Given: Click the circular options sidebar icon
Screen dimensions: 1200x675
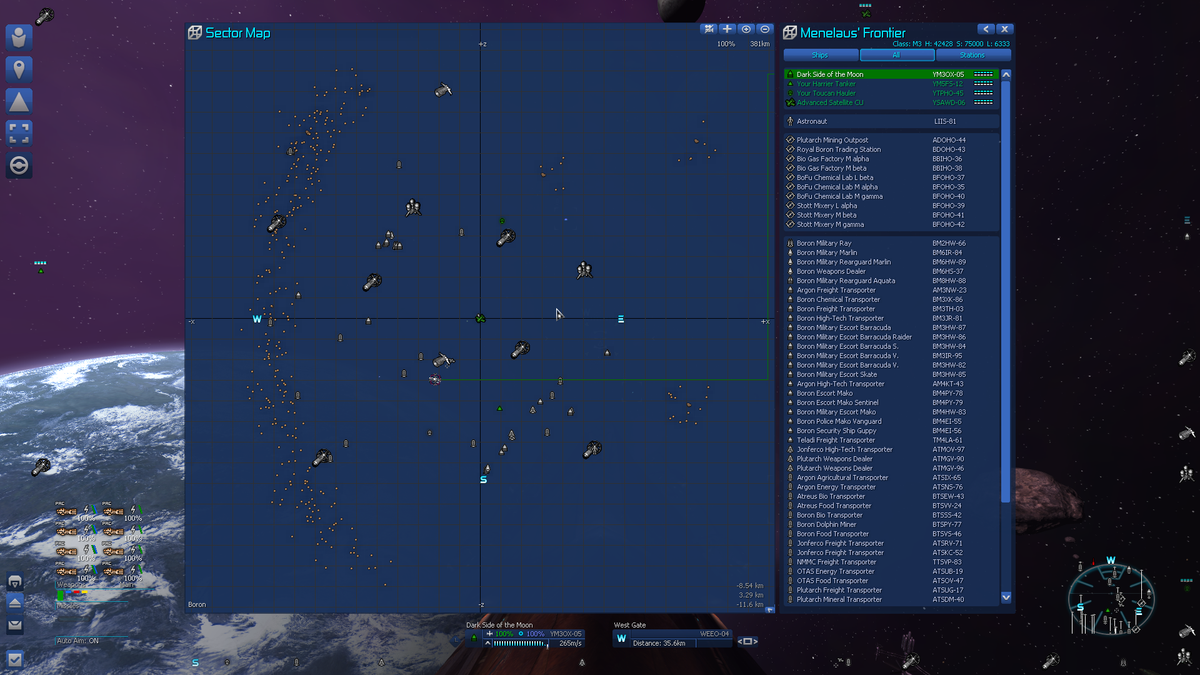Looking at the screenshot, I should (x=19, y=163).
